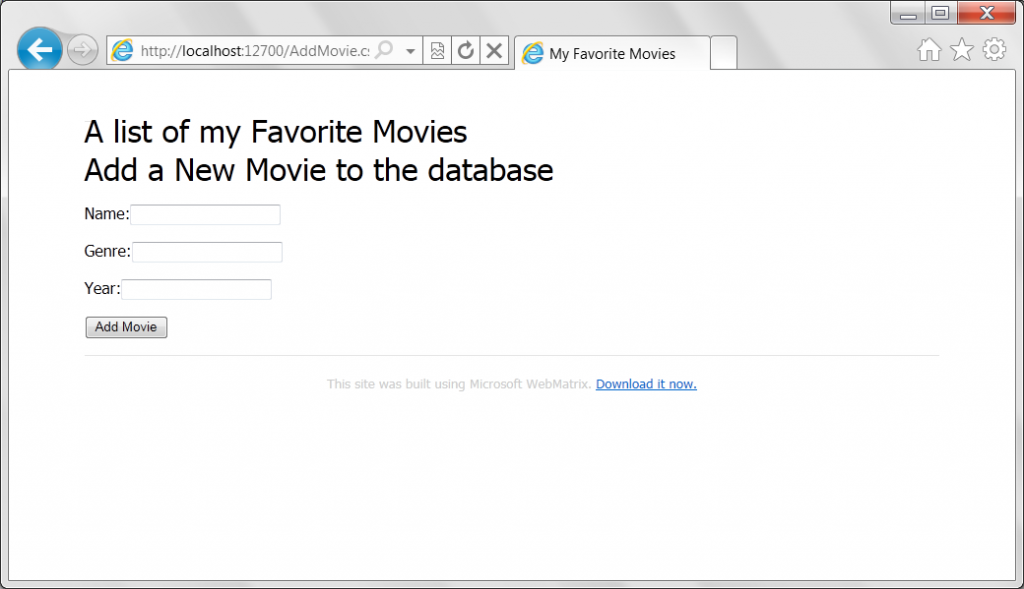Open a new blank tab
This screenshot has width=1024, height=589.
click(724, 53)
